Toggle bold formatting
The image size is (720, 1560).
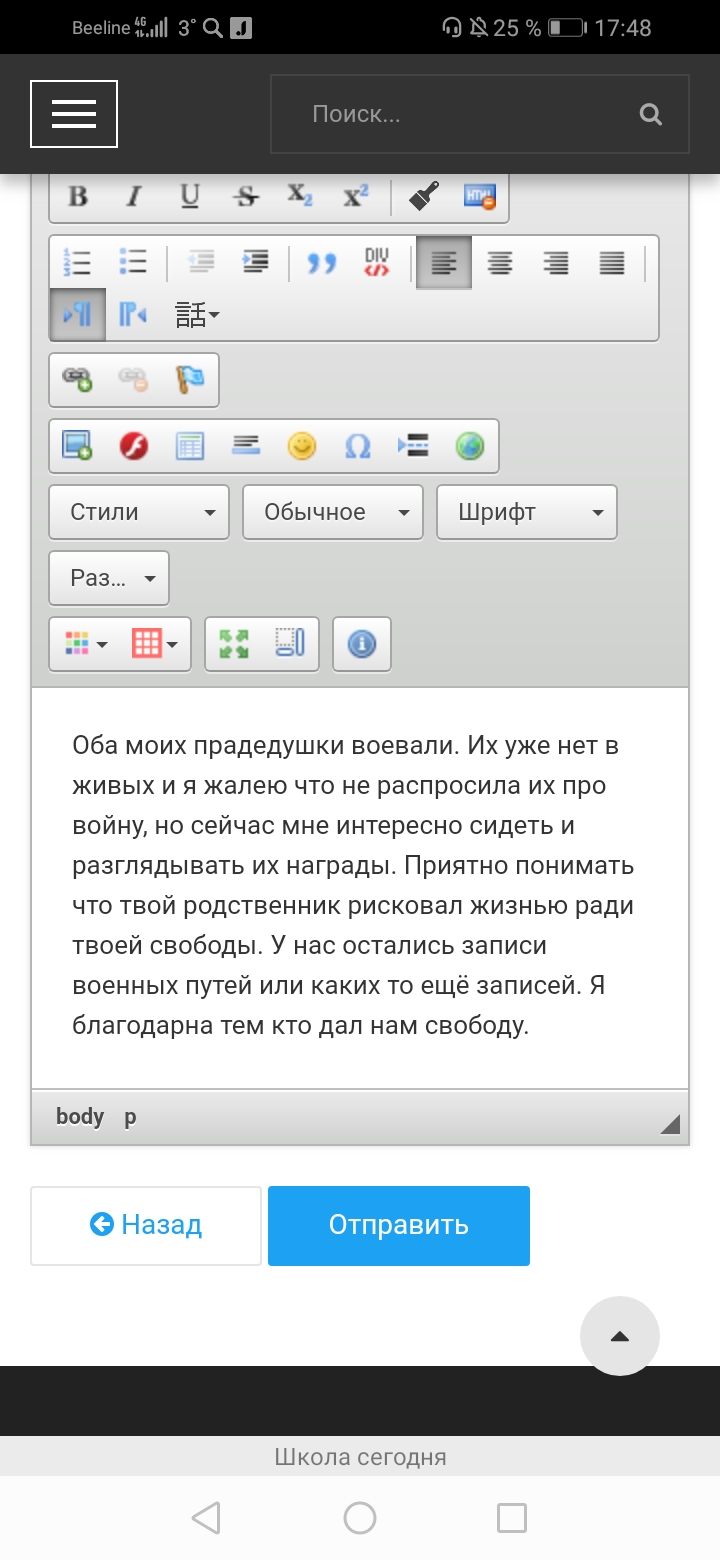[78, 196]
